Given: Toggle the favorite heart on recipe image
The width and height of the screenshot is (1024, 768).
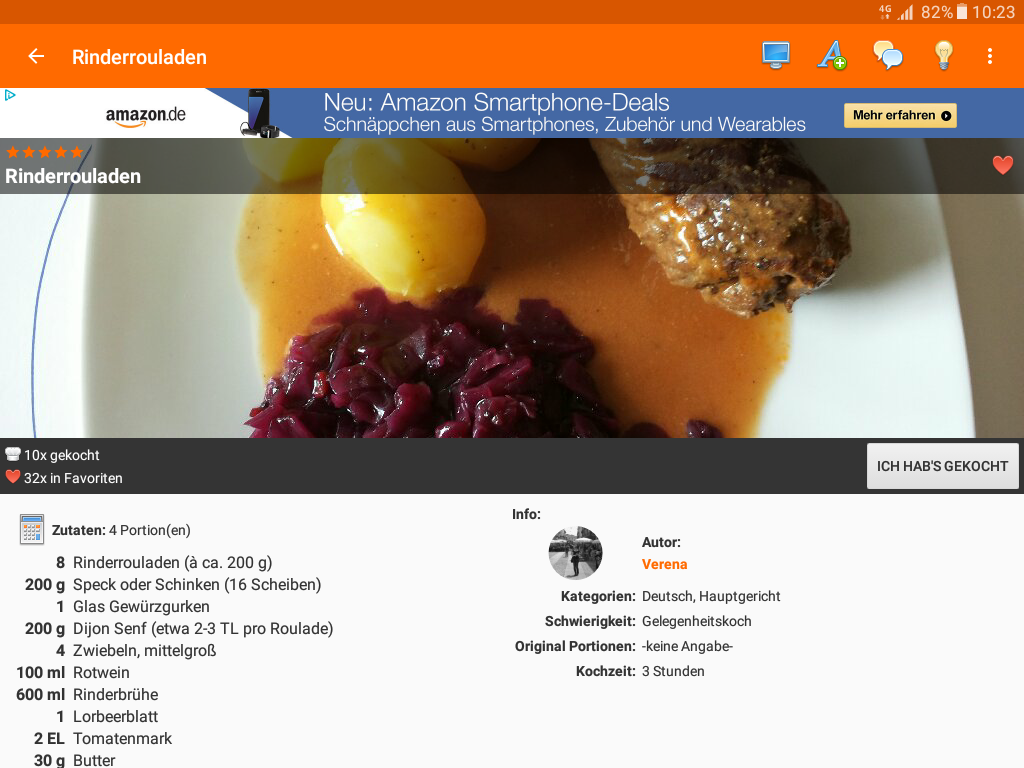Looking at the screenshot, I should tap(1002, 165).
